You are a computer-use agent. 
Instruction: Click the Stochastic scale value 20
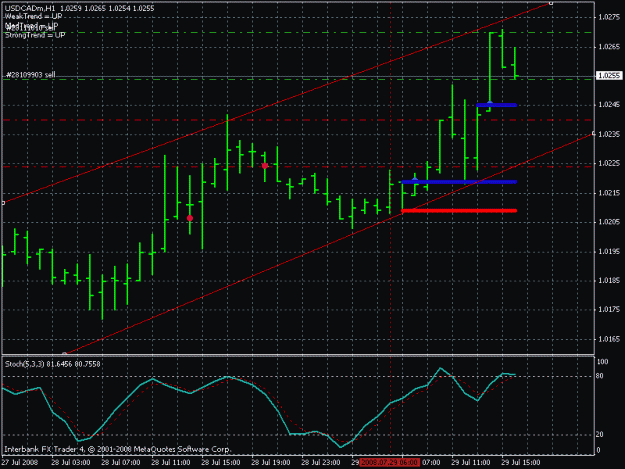(599, 434)
